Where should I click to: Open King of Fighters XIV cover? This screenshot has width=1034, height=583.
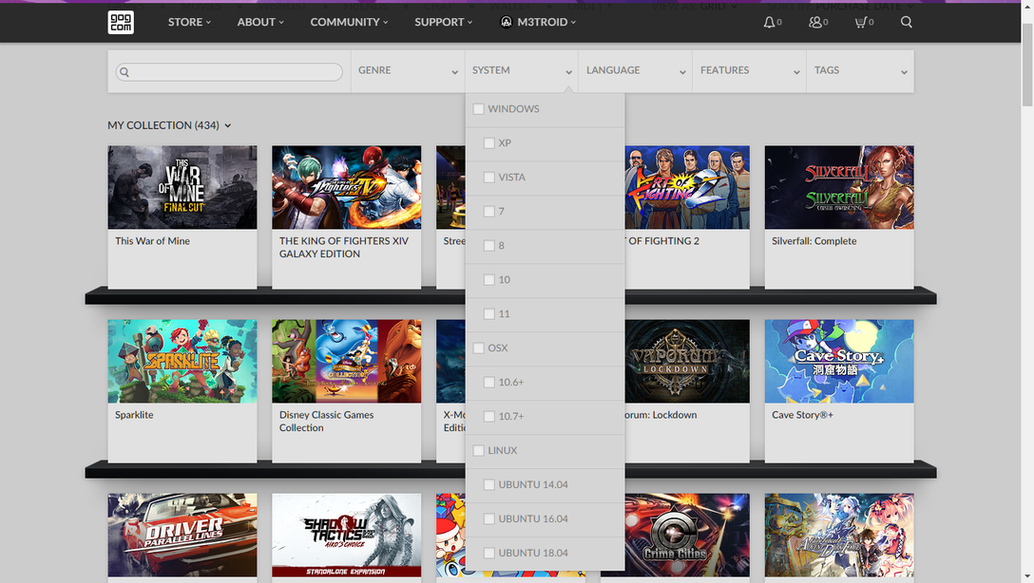[x=347, y=187]
